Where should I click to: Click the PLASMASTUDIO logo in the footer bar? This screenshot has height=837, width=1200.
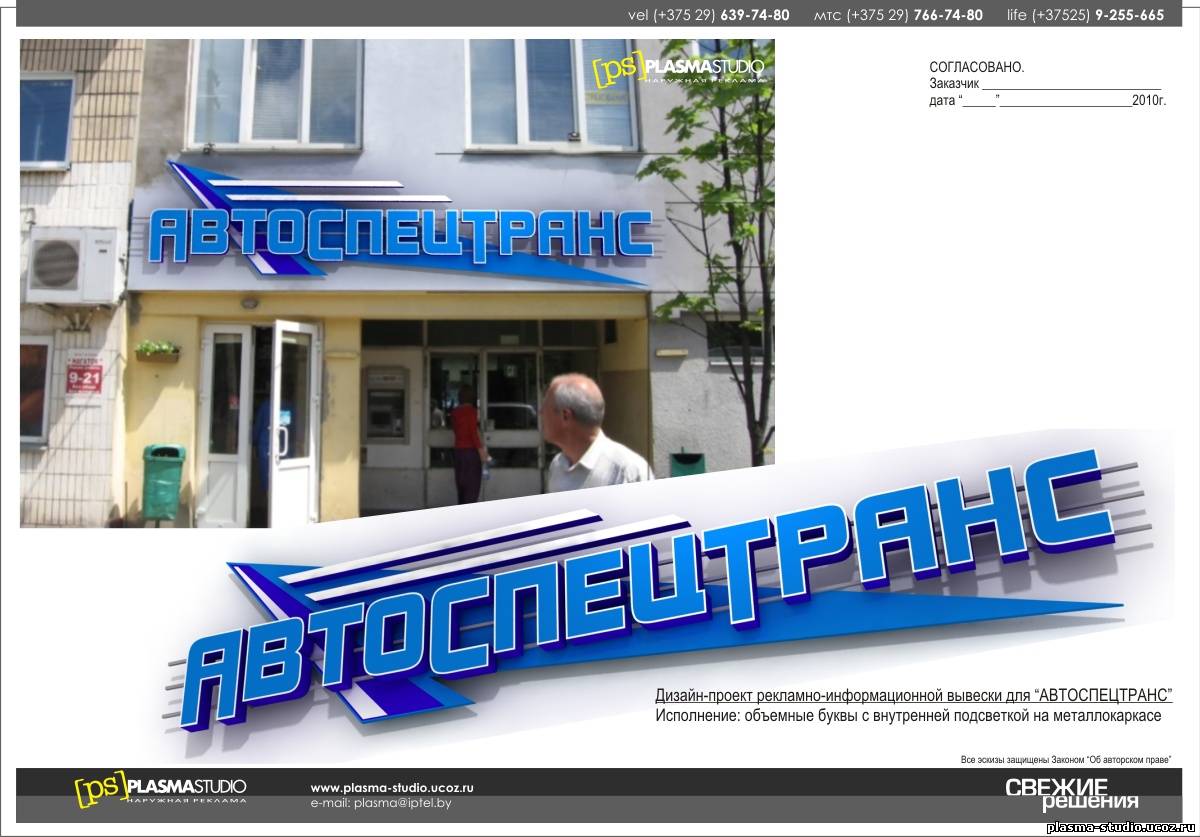point(160,788)
